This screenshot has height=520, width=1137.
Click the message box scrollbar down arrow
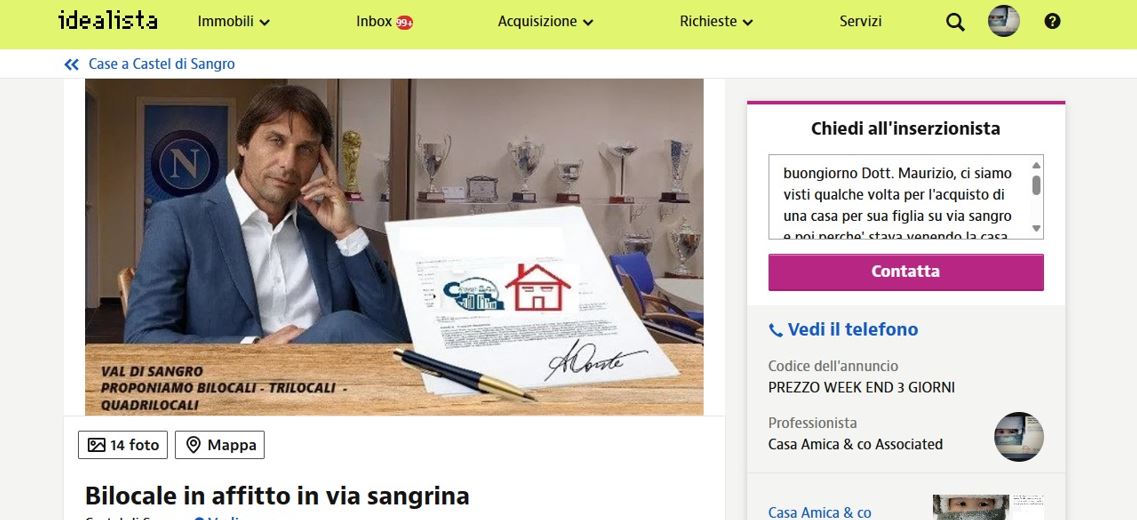pos(1036,228)
